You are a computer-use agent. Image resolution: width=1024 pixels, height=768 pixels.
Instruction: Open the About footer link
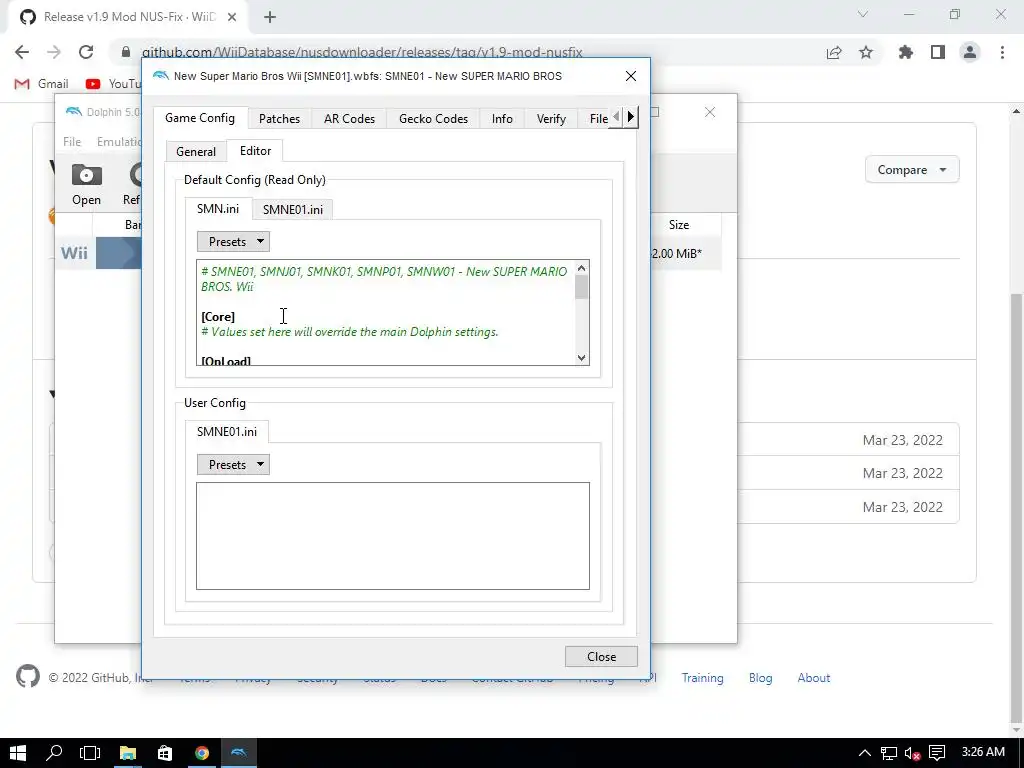(813, 678)
